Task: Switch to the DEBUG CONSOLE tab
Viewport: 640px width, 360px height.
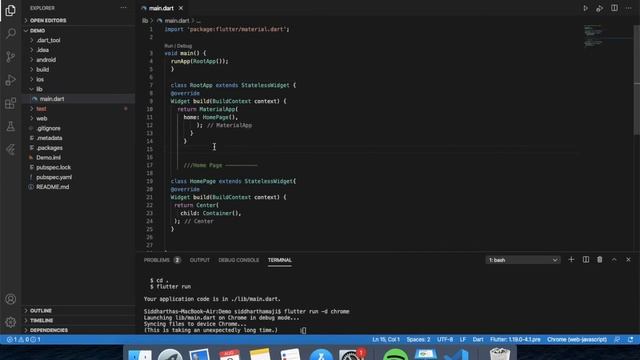Action: [x=238, y=260]
